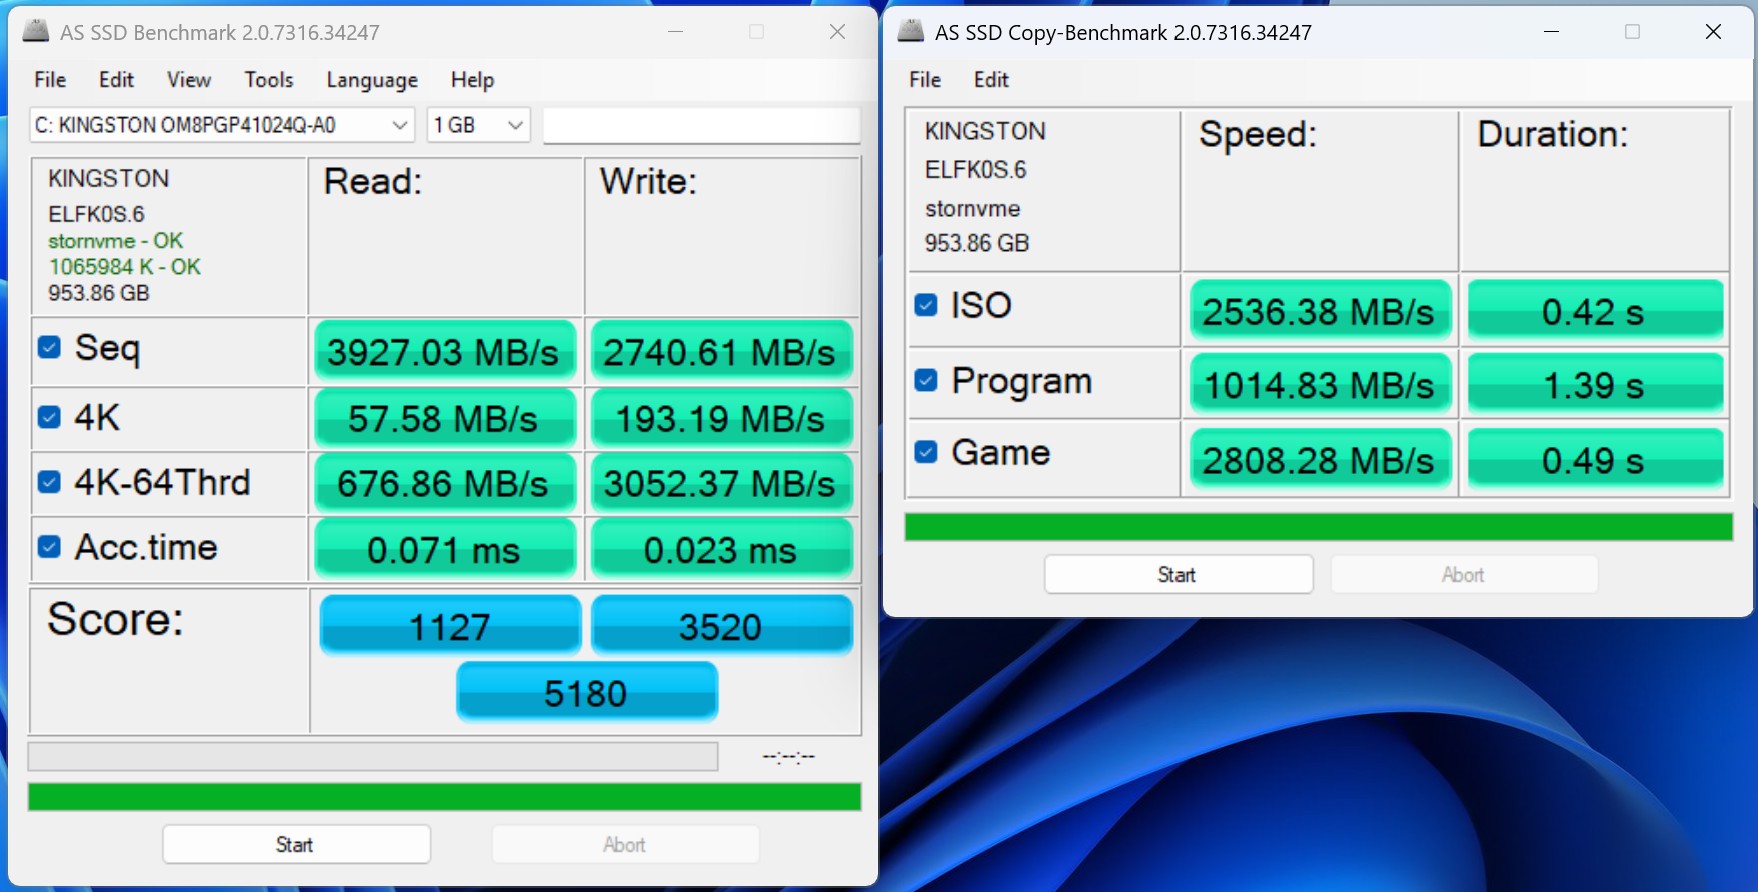The width and height of the screenshot is (1758, 892).
Task: Click the Game speed result 2808.28 MB/s
Action: pyautogui.click(x=1320, y=459)
